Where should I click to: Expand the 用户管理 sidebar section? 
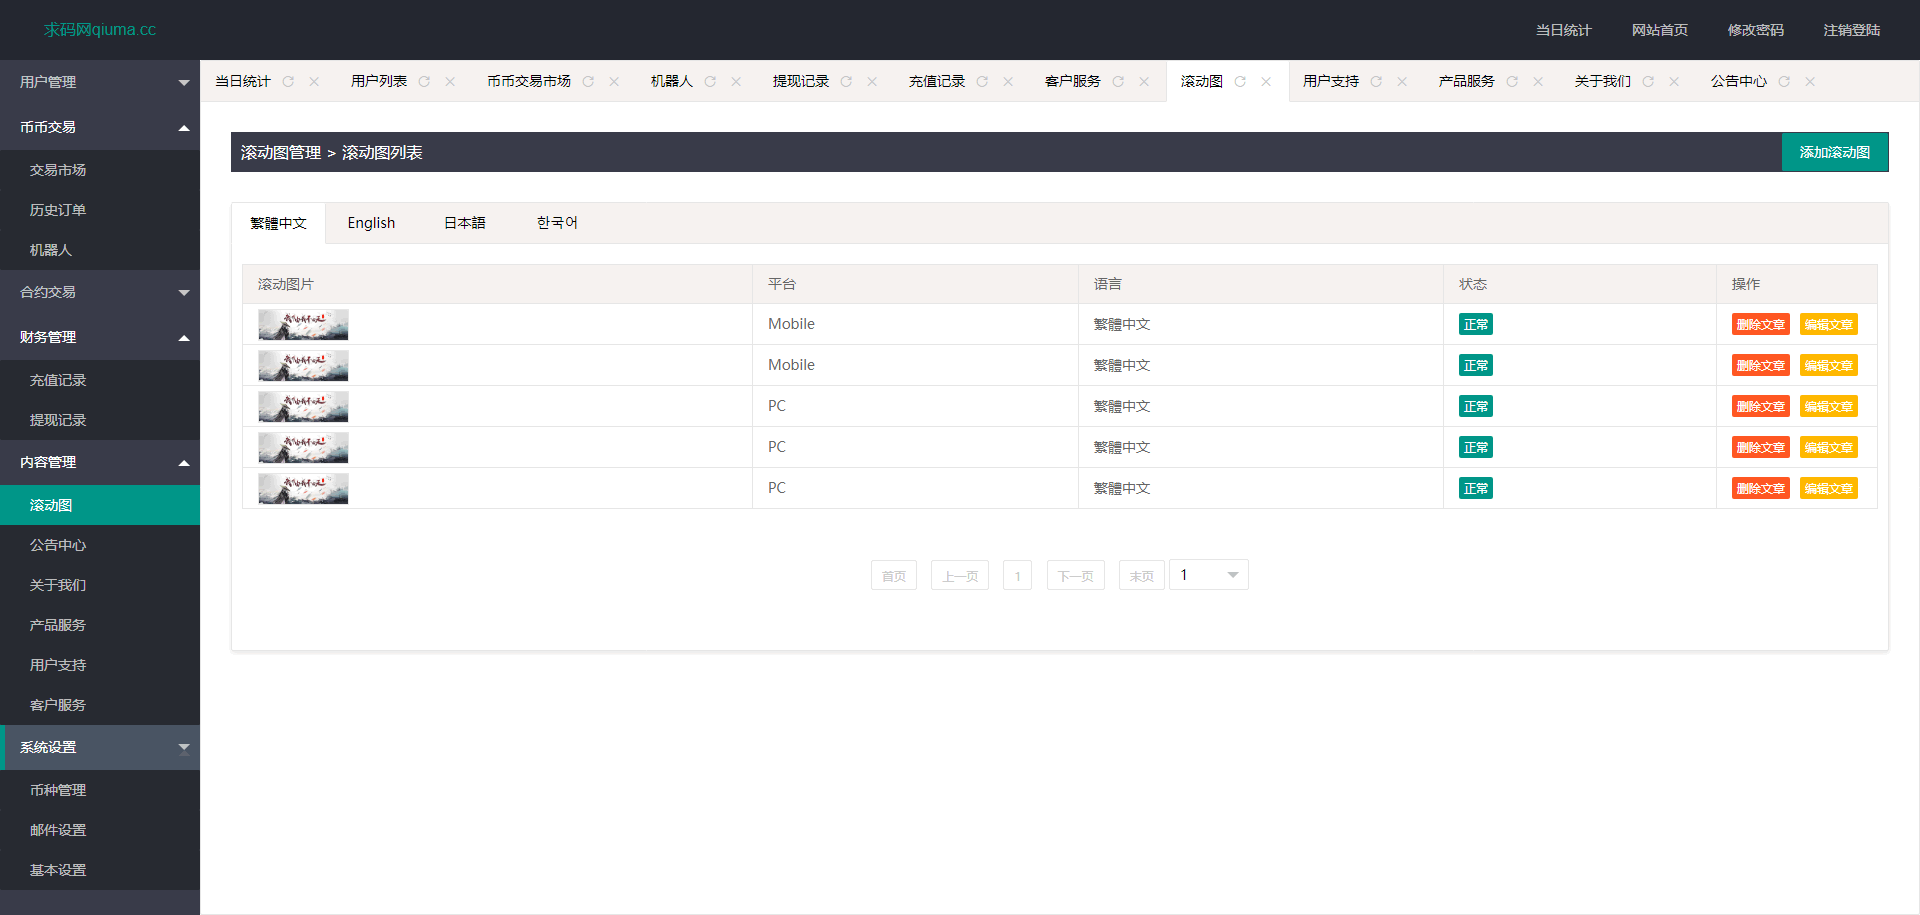click(x=100, y=82)
